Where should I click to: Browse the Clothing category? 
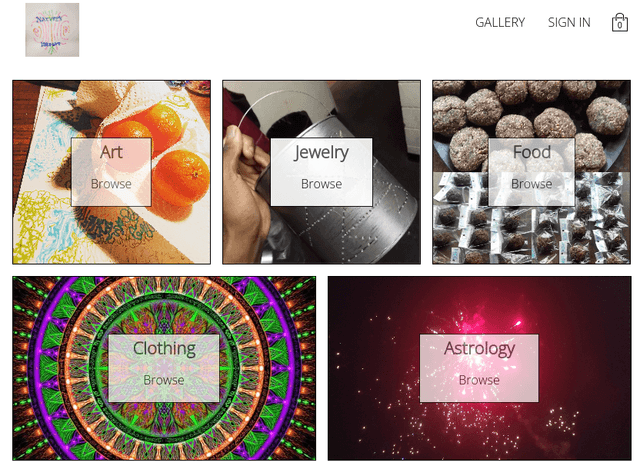tap(164, 380)
